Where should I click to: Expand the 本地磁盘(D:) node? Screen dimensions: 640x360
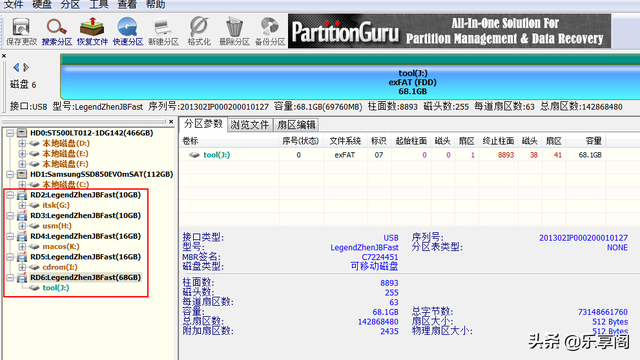point(22,143)
